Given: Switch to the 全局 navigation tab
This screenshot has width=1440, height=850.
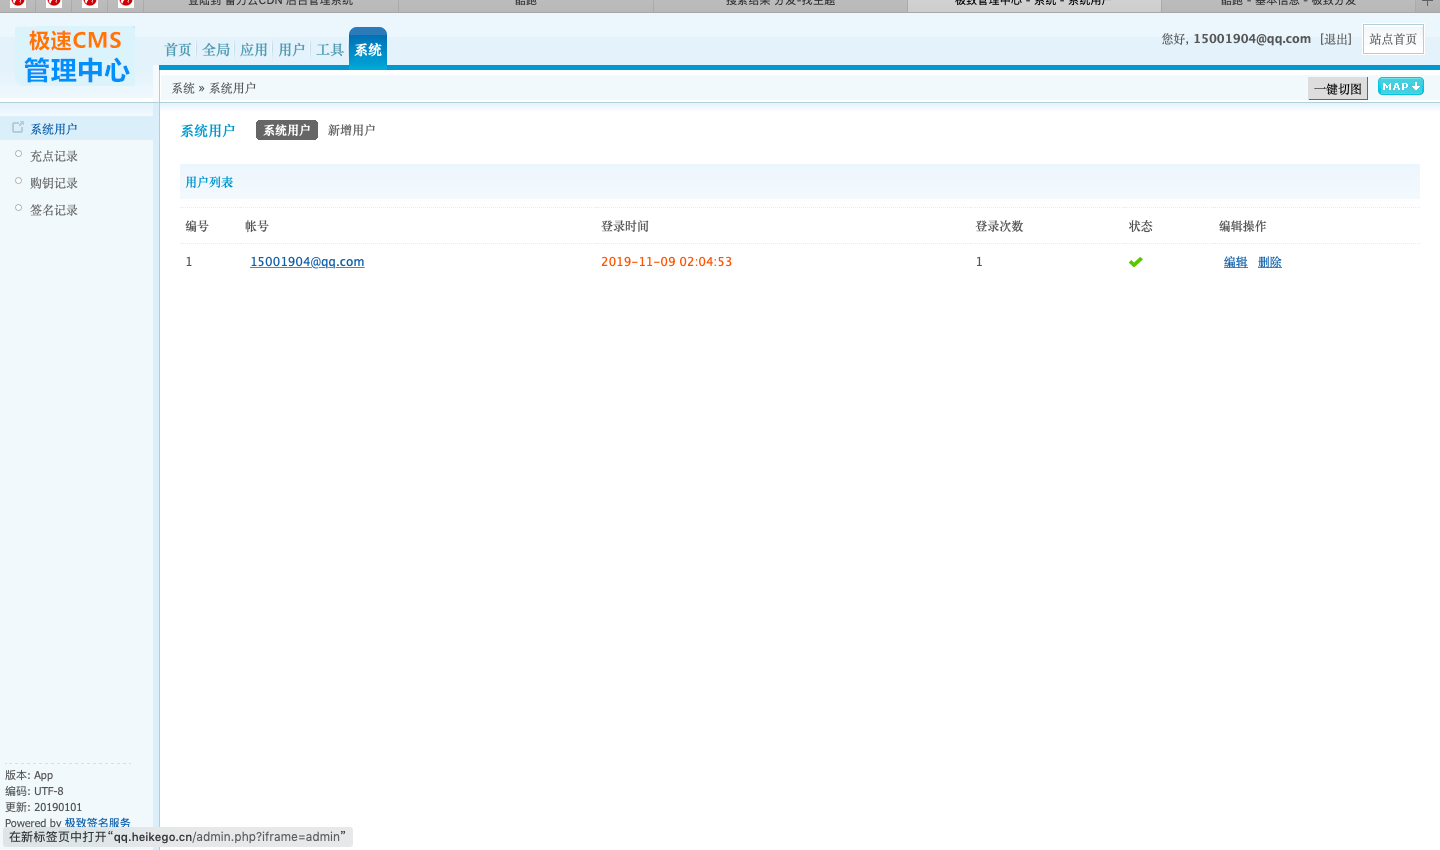Looking at the screenshot, I should click(x=216, y=50).
